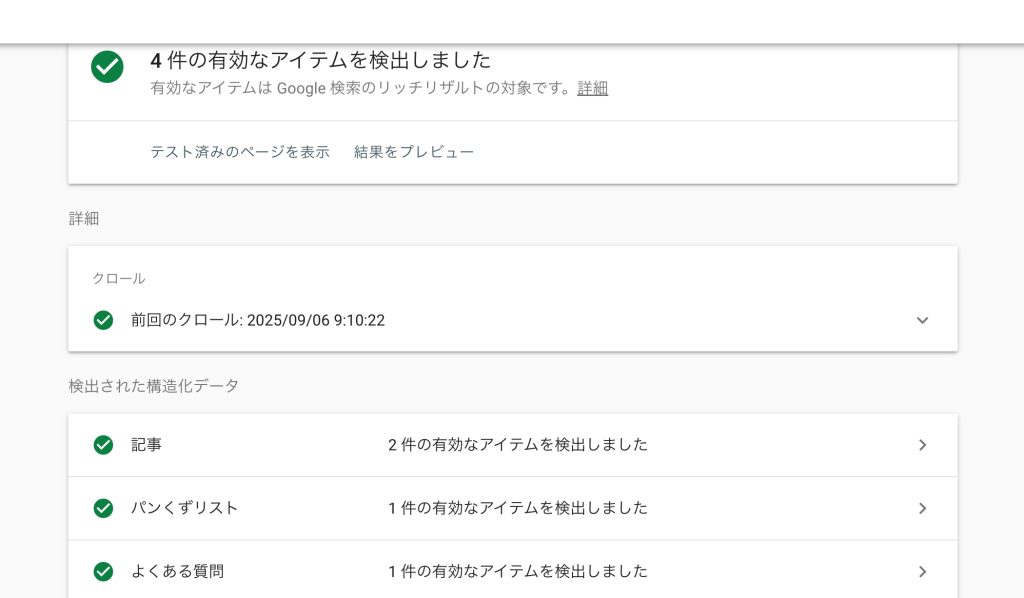Open the パンくずリスト row's right arrow
The image size is (1024, 598).
click(x=922, y=508)
